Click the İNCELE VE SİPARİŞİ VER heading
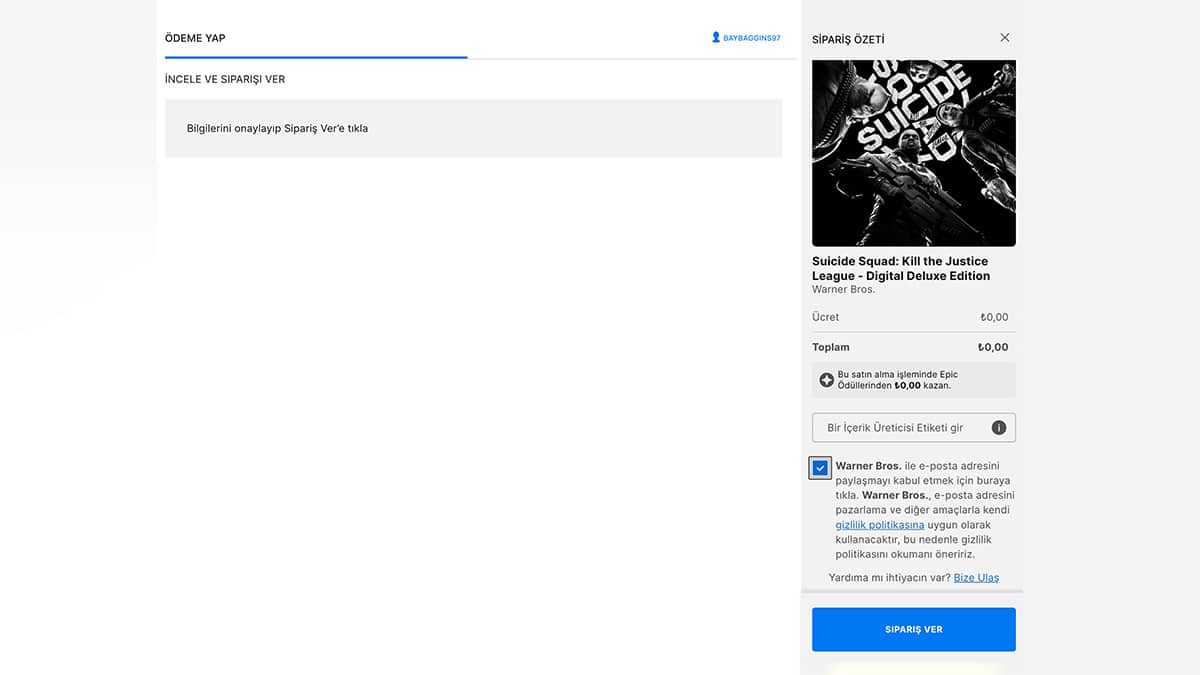 click(225, 79)
